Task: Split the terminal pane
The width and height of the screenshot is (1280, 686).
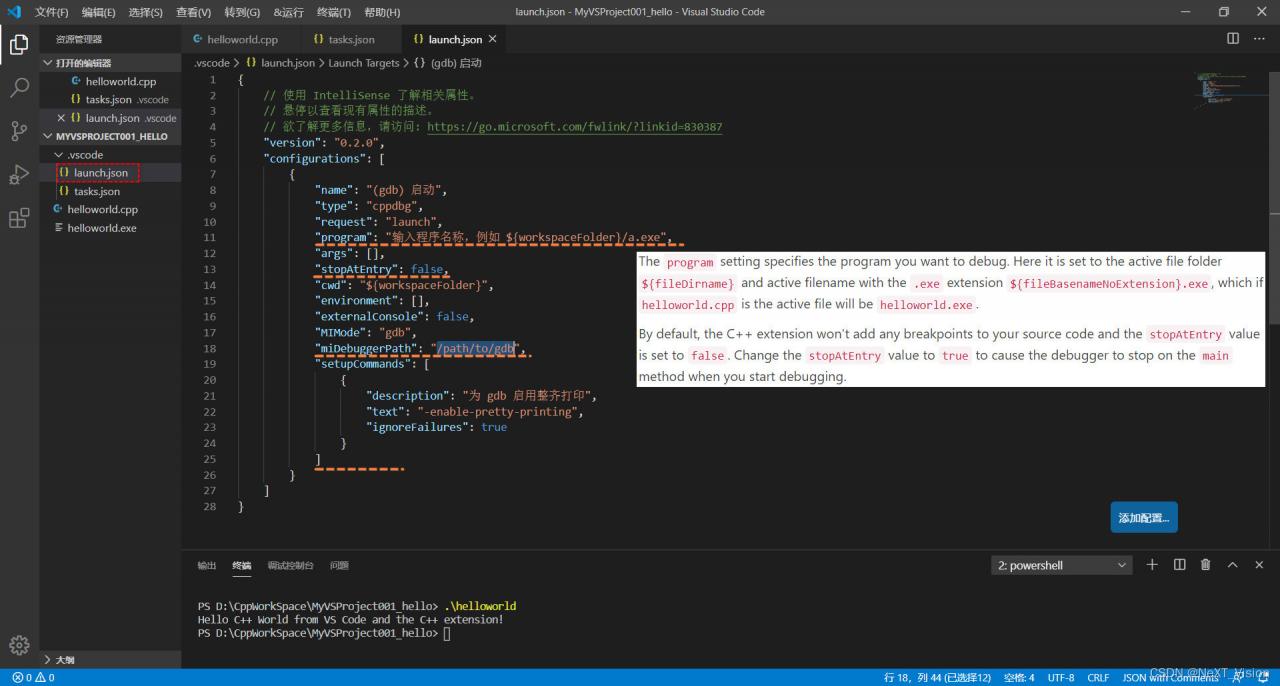Action: [x=1179, y=565]
